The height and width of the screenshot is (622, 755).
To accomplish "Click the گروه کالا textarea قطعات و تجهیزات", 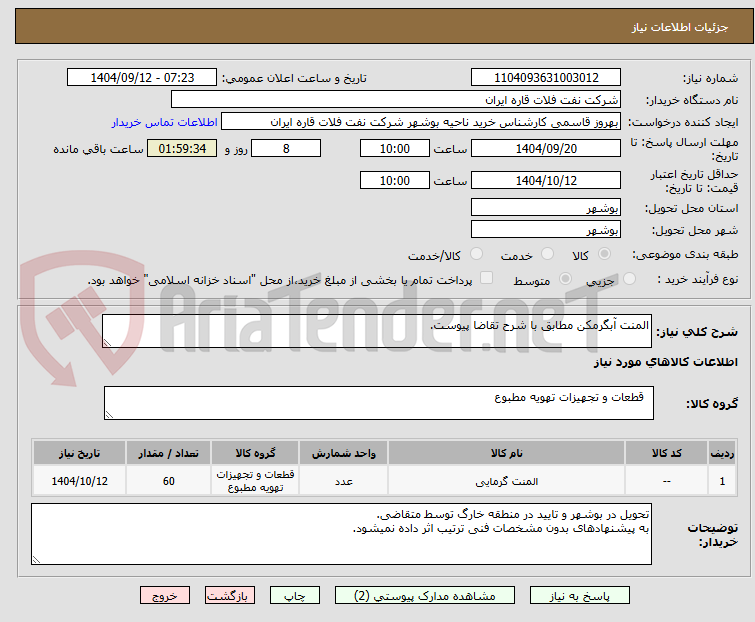I will 378,403.
